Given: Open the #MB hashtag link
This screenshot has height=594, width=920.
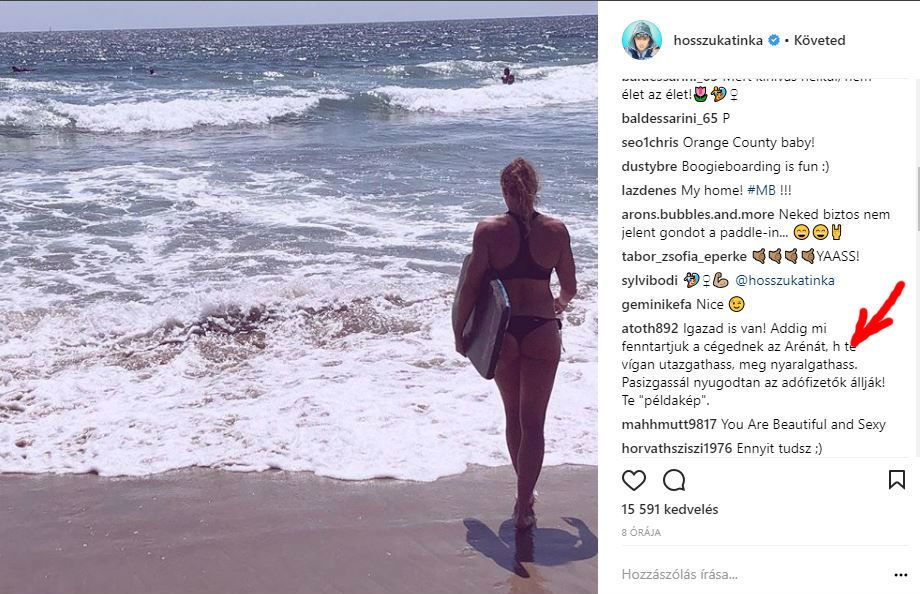Looking at the screenshot, I should tap(761, 190).
